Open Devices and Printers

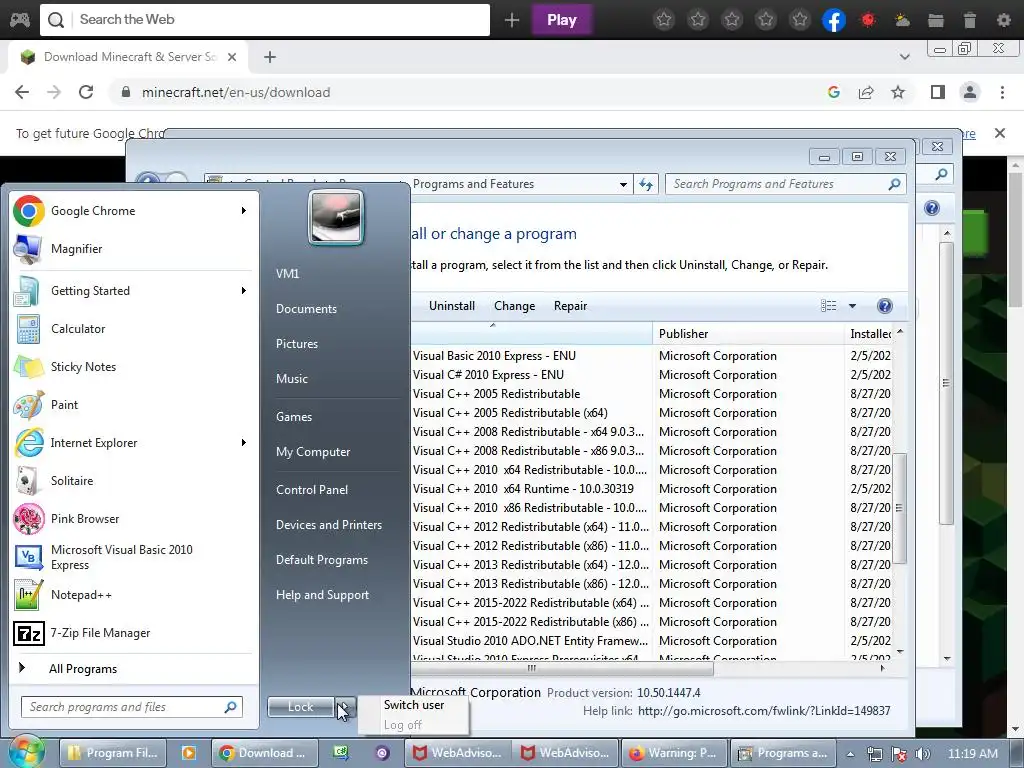[328, 525]
